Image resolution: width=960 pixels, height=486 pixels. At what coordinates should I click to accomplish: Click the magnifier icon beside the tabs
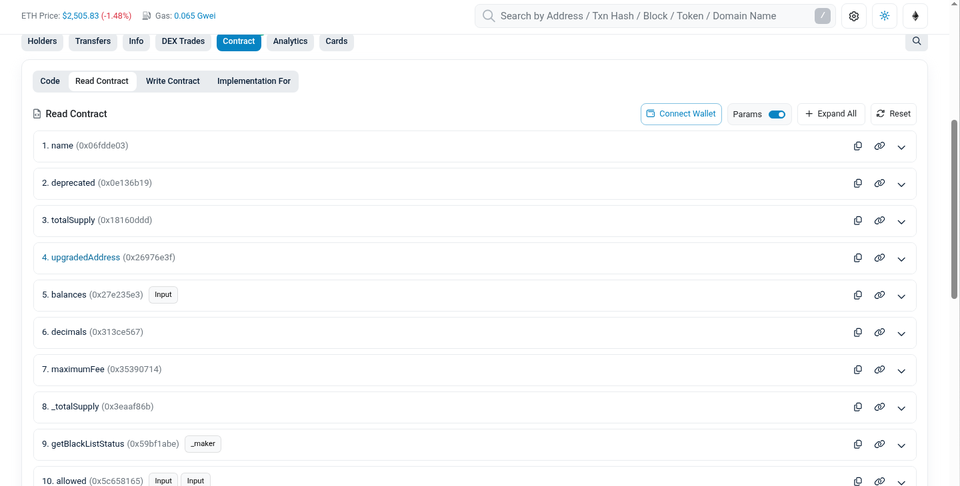click(917, 41)
